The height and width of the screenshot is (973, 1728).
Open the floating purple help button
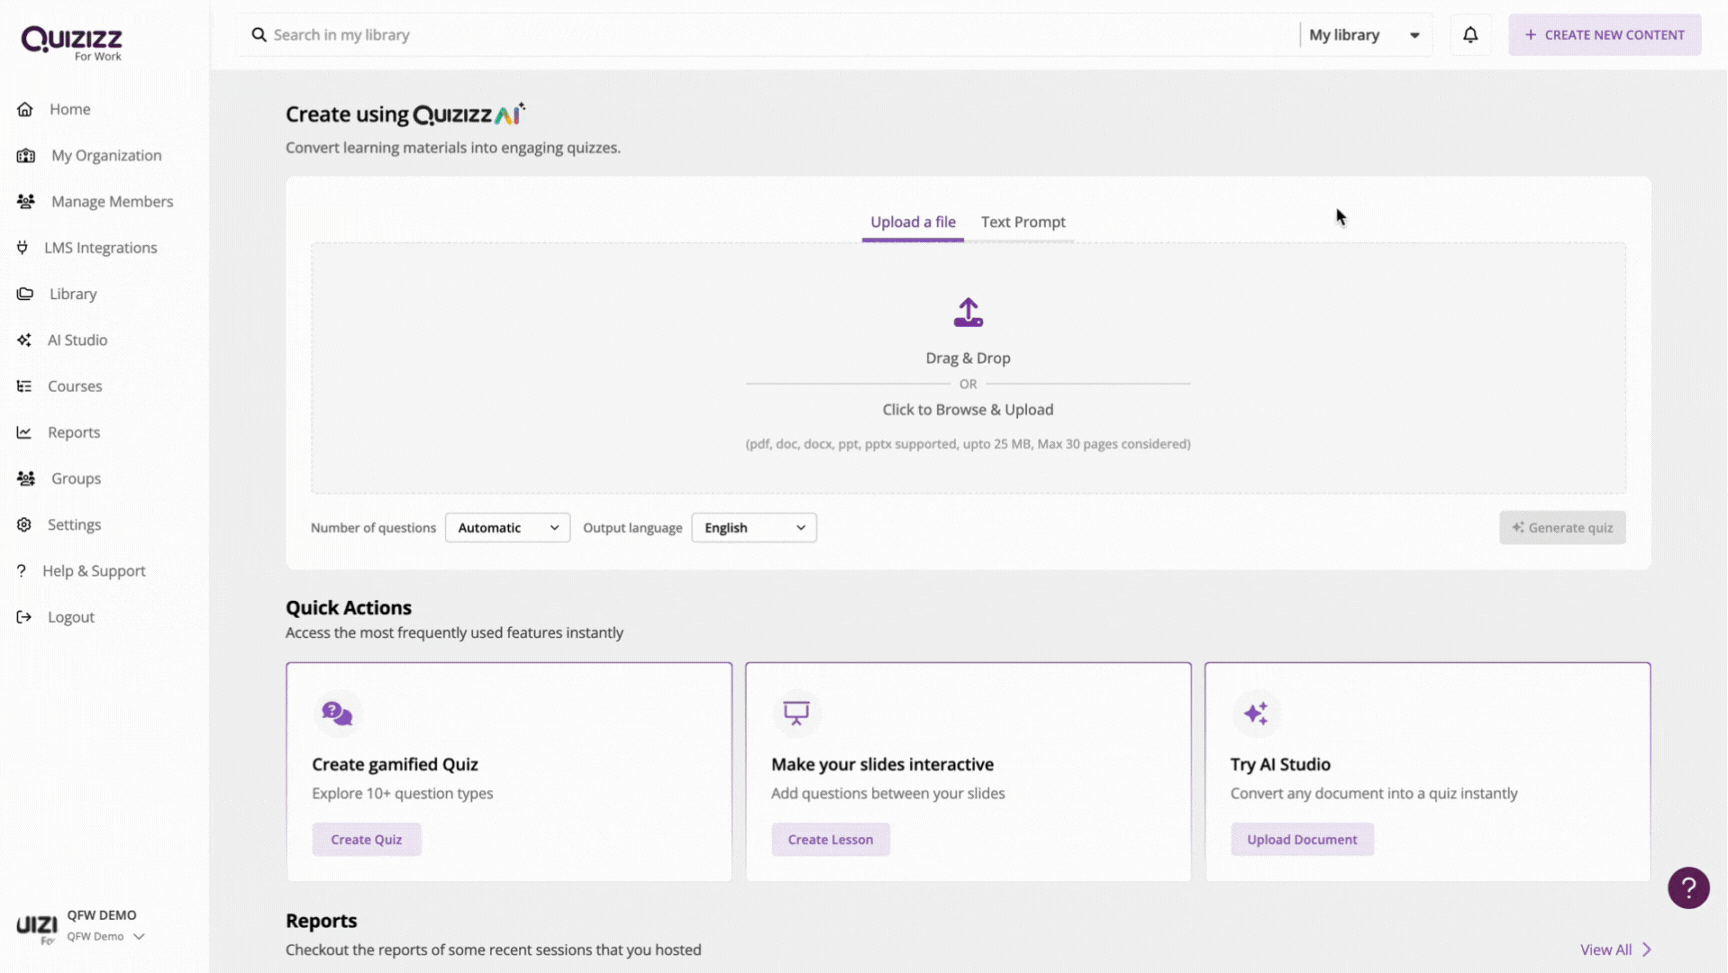[1688, 888]
